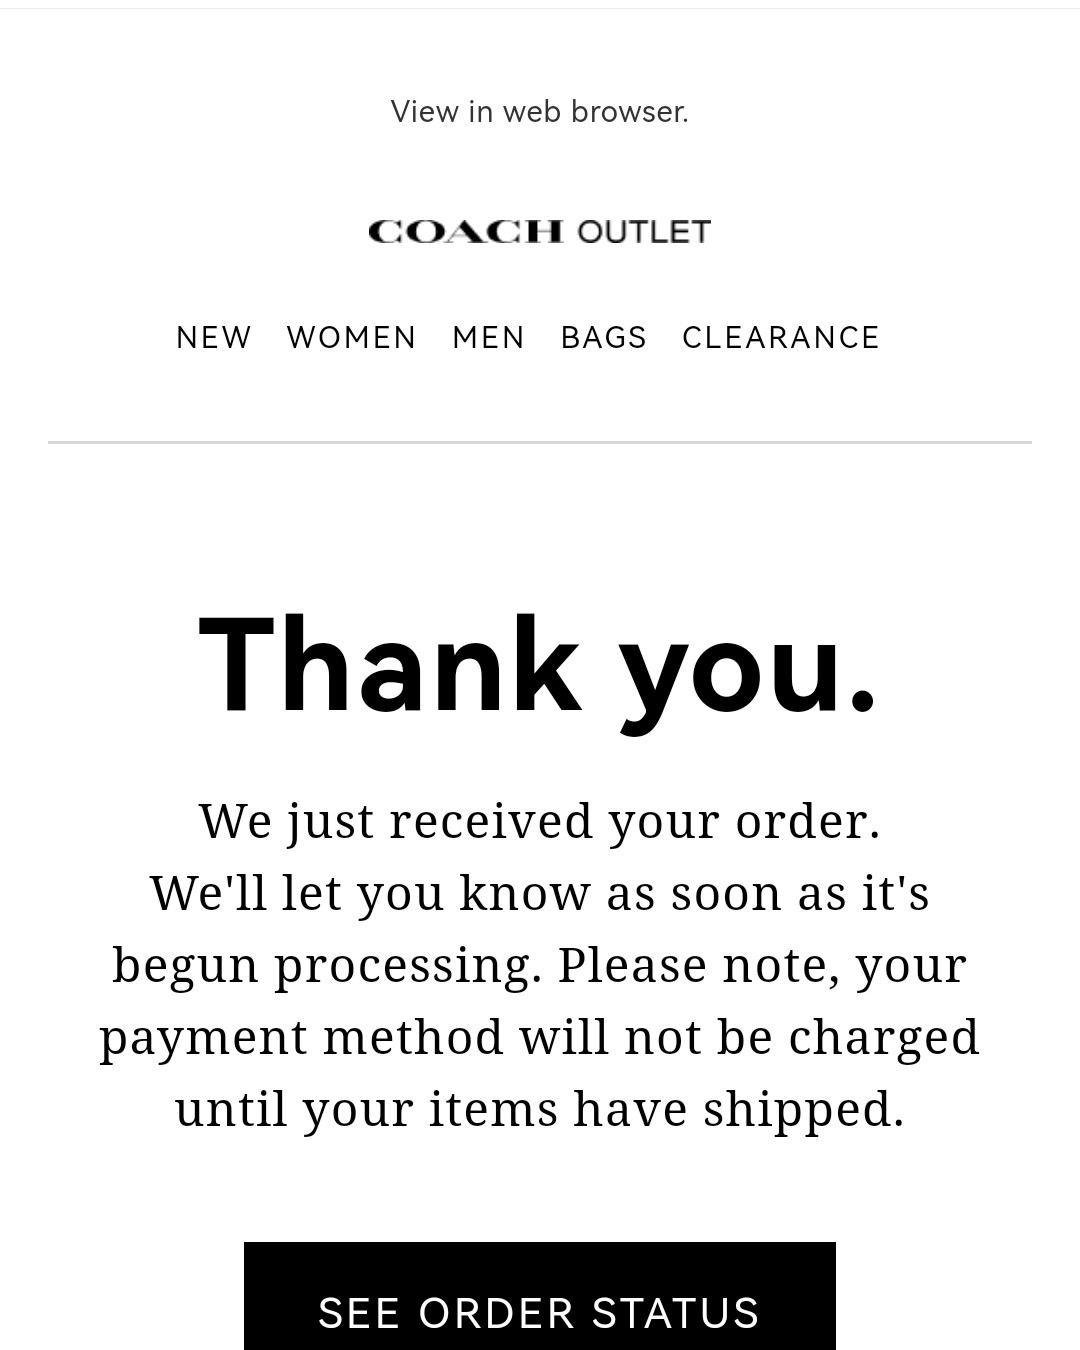The height and width of the screenshot is (1350, 1080).
Task: Click the OUTLET text in the logo
Action: coord(644,232)
